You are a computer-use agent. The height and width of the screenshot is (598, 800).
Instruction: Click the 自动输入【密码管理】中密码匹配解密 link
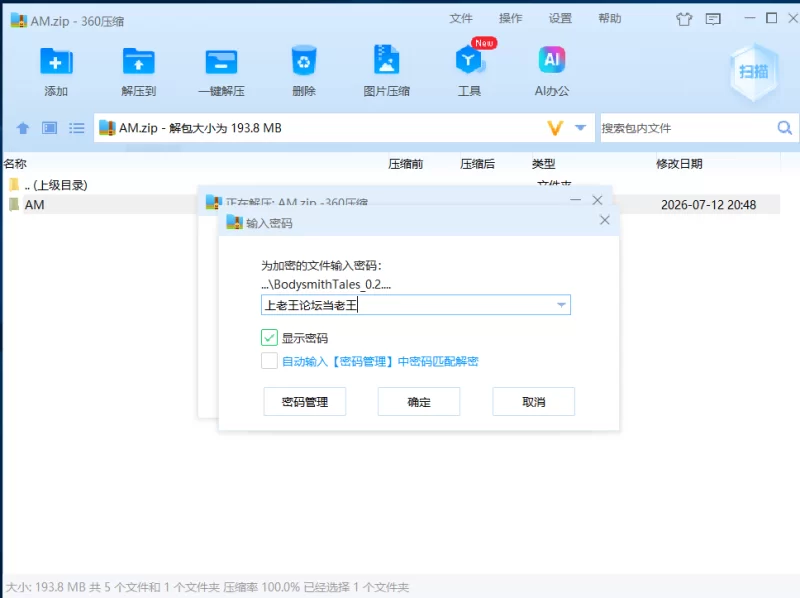pyautogui.click(x=380, y=361)
